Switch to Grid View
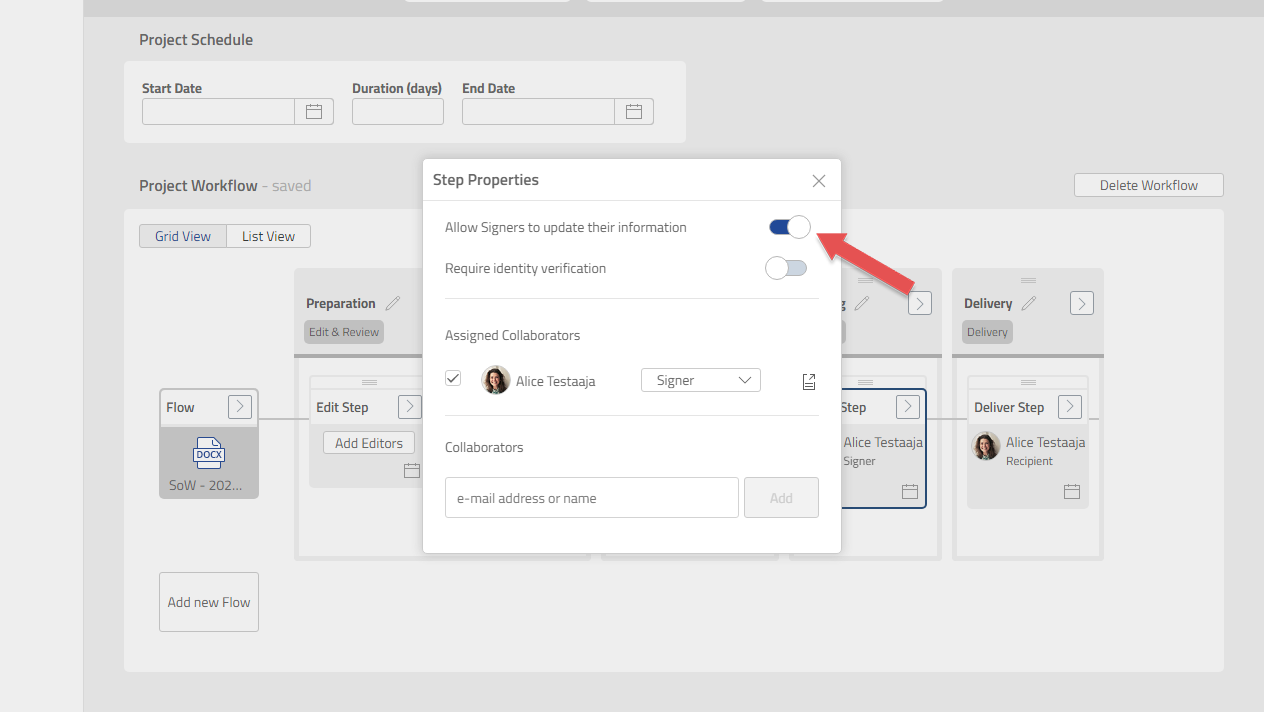Image resolution: width=1264 pixels, height=712 pixels. pos(183,236)
